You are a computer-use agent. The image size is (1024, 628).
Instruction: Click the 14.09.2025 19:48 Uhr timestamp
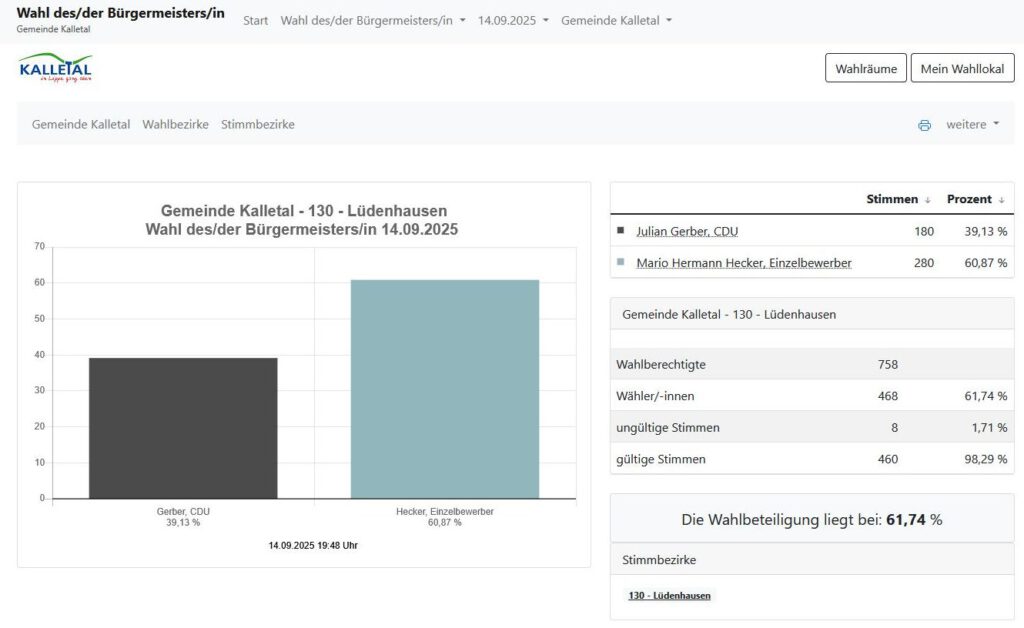click(x=313, y=545)
